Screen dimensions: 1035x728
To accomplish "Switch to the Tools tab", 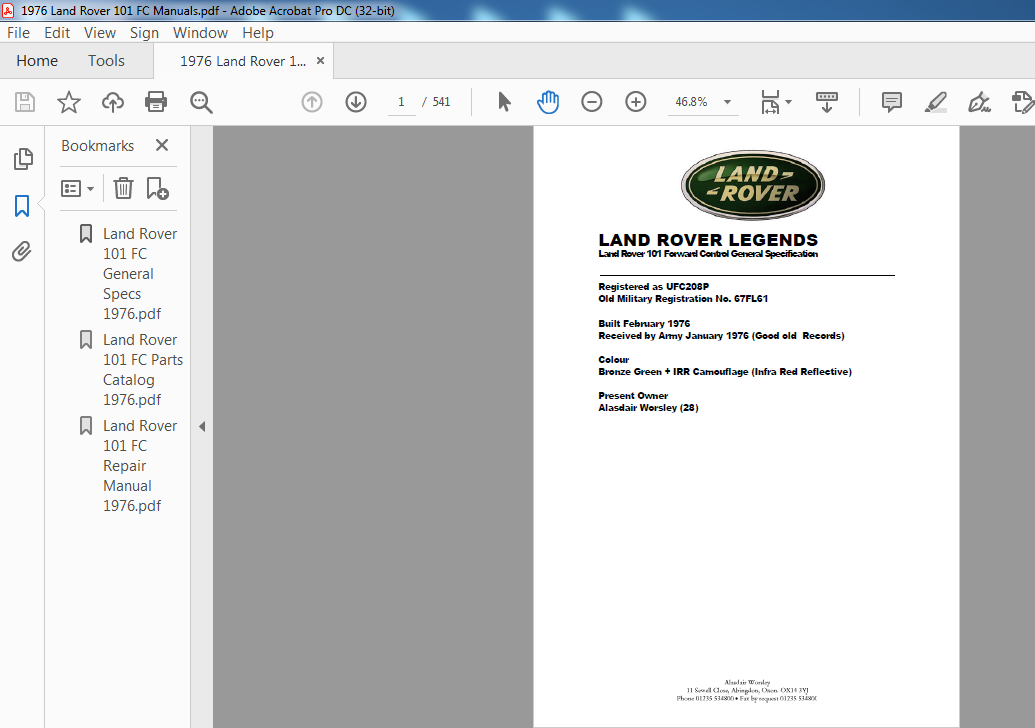I will [x=106, y=61].
